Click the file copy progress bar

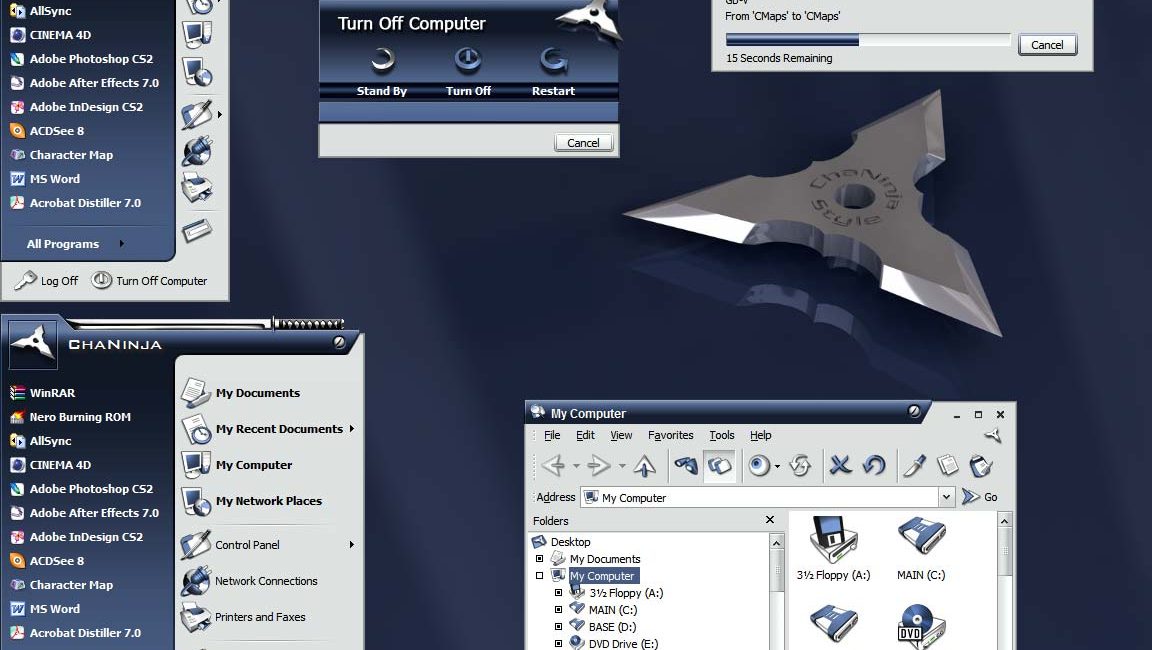867,40
